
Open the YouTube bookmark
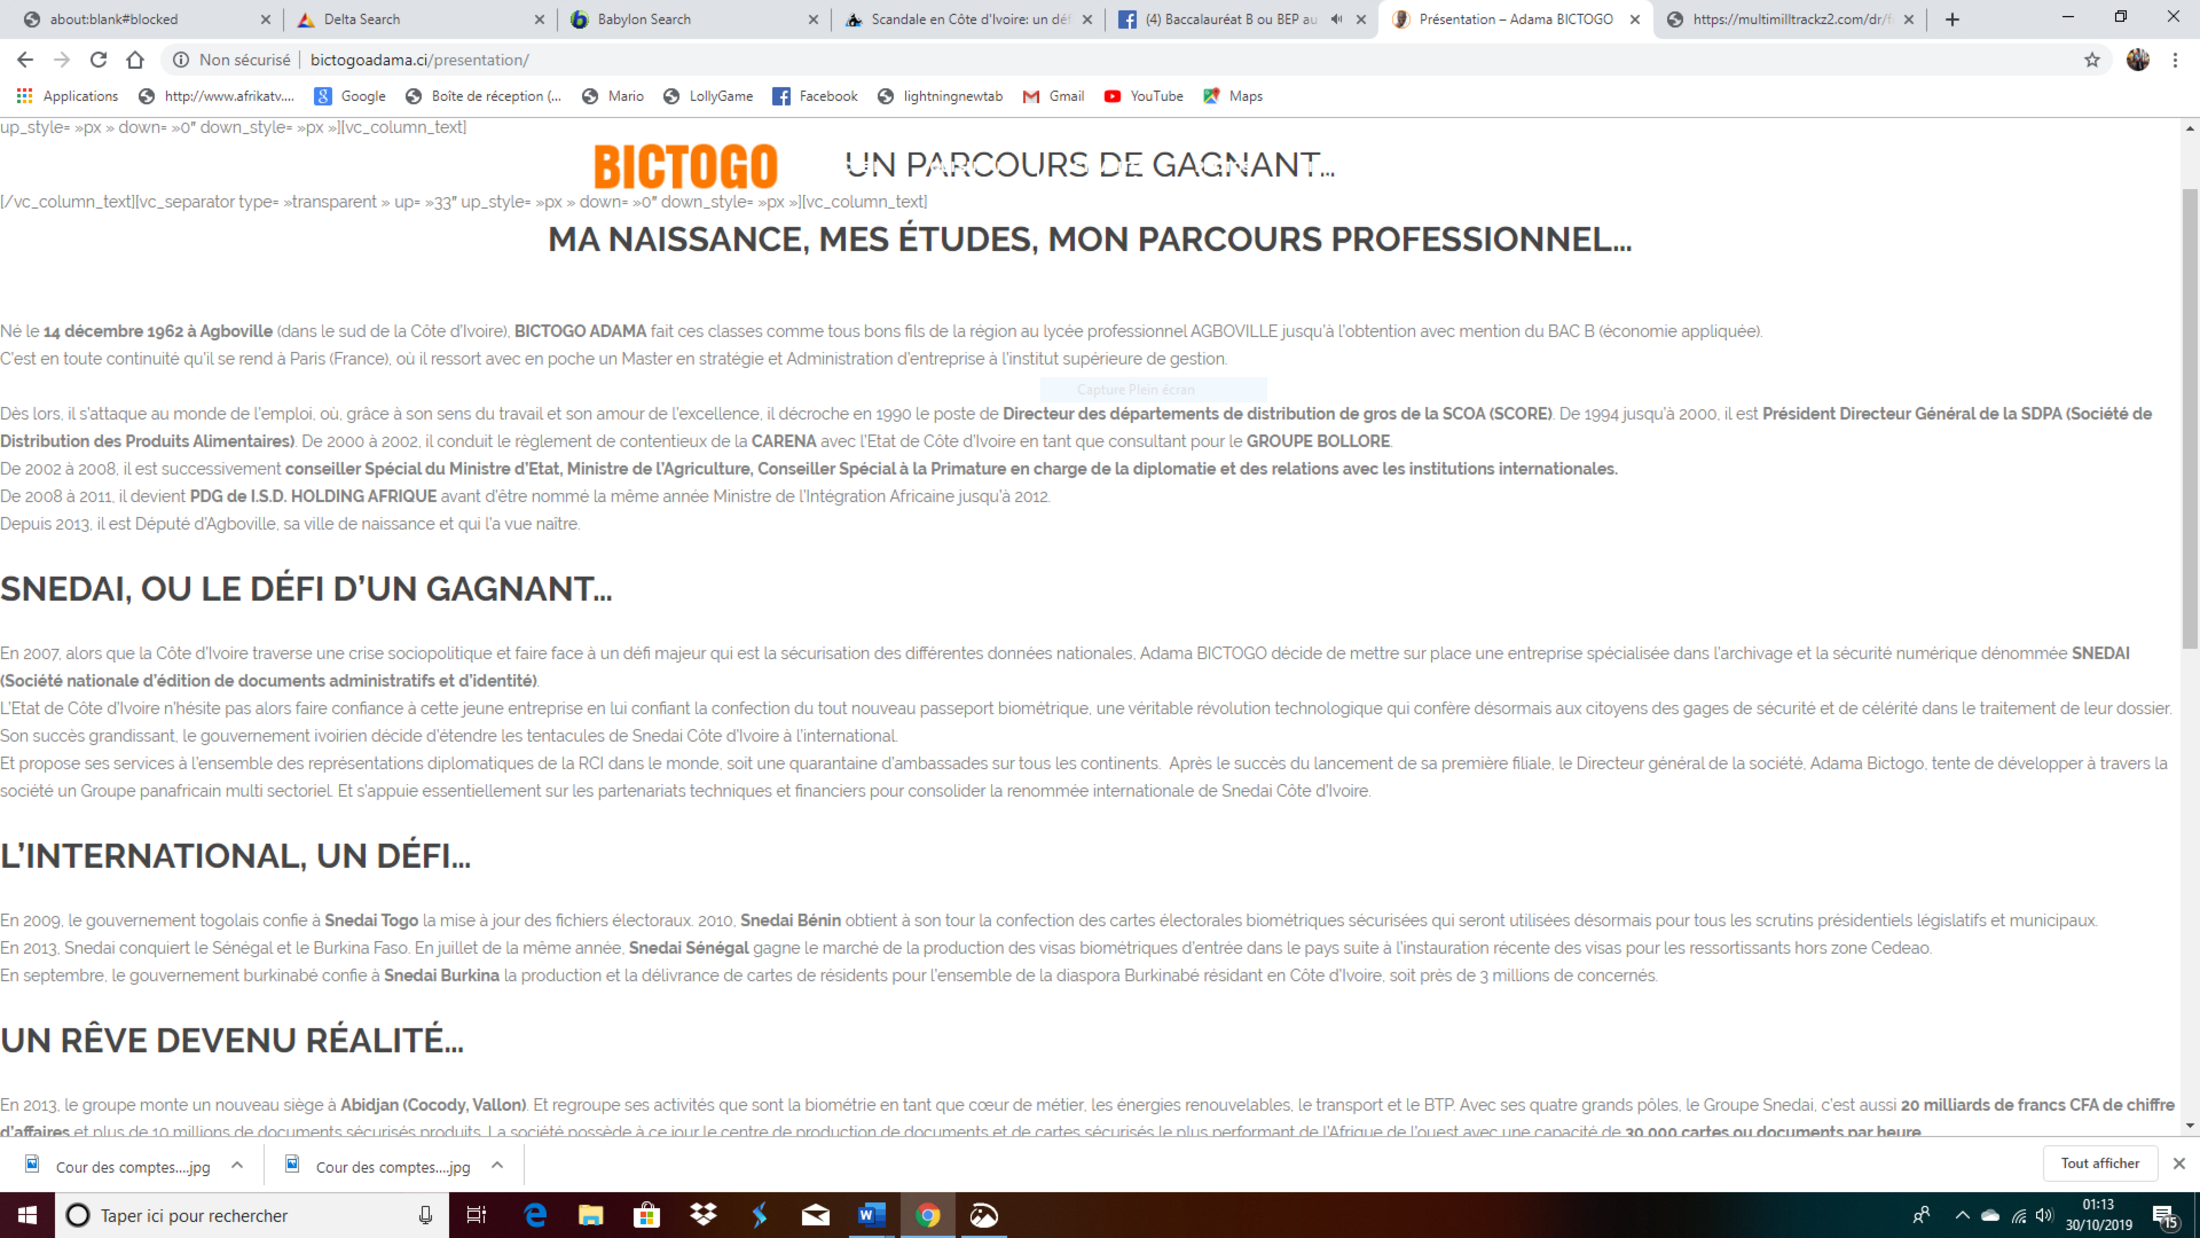click(x=1144, y=96)
